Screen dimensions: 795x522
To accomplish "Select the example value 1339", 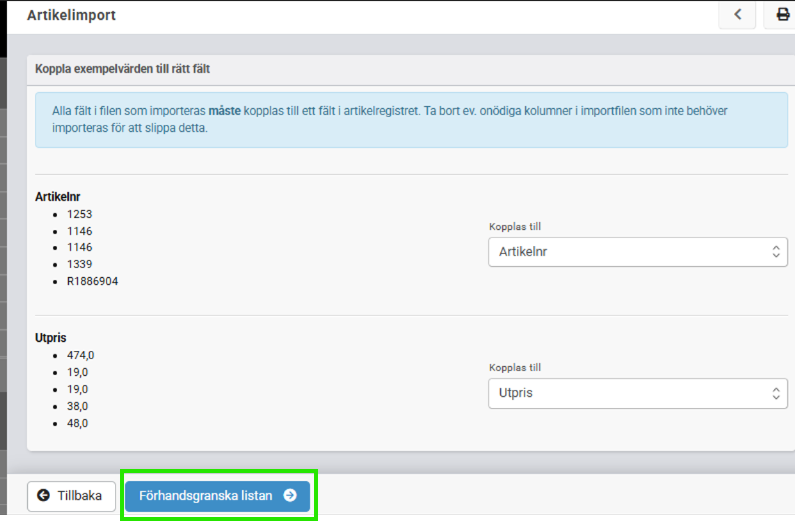I will click(x=80, y=264).
